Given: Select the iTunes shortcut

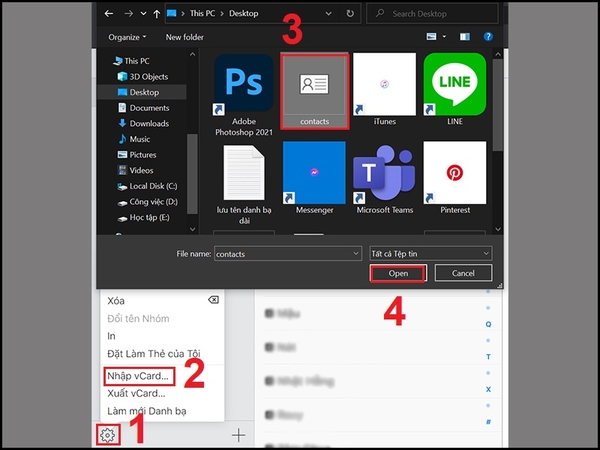Looking at the screenshot, I should pos(385,90).
